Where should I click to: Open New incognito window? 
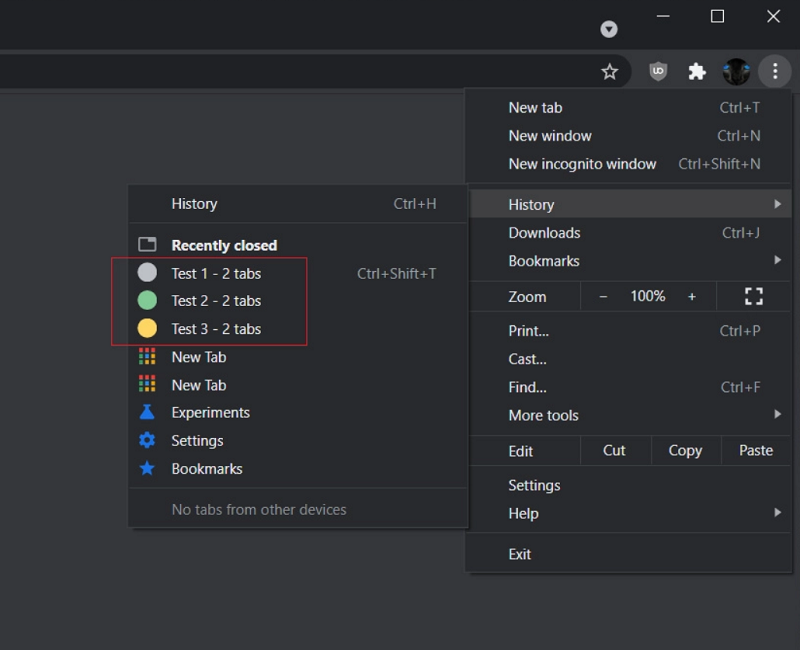point(629,164)
